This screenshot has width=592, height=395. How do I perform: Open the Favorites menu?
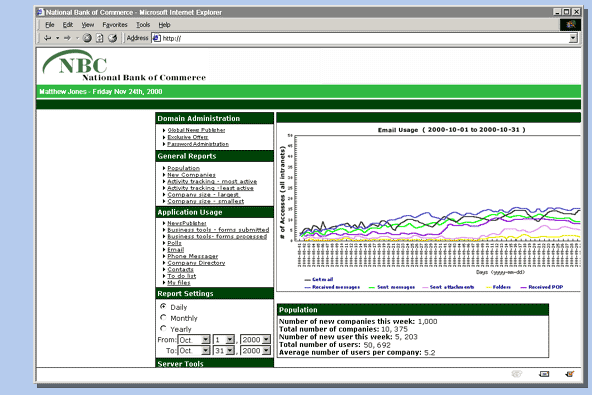[x=115, y=25]
